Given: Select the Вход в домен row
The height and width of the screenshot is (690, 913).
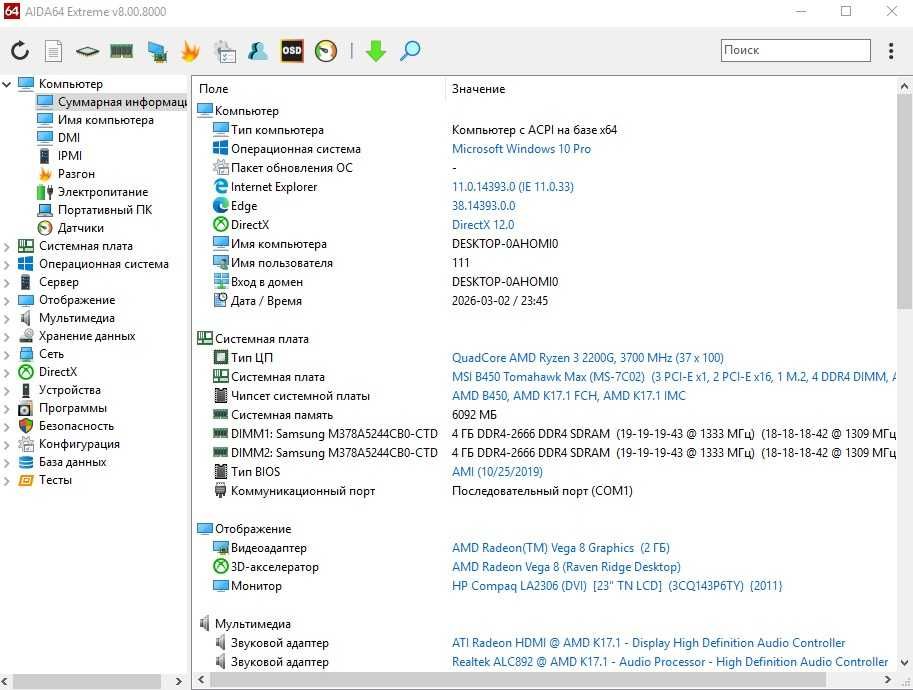Looking at the screenshot, I should (x=544, y=282).
